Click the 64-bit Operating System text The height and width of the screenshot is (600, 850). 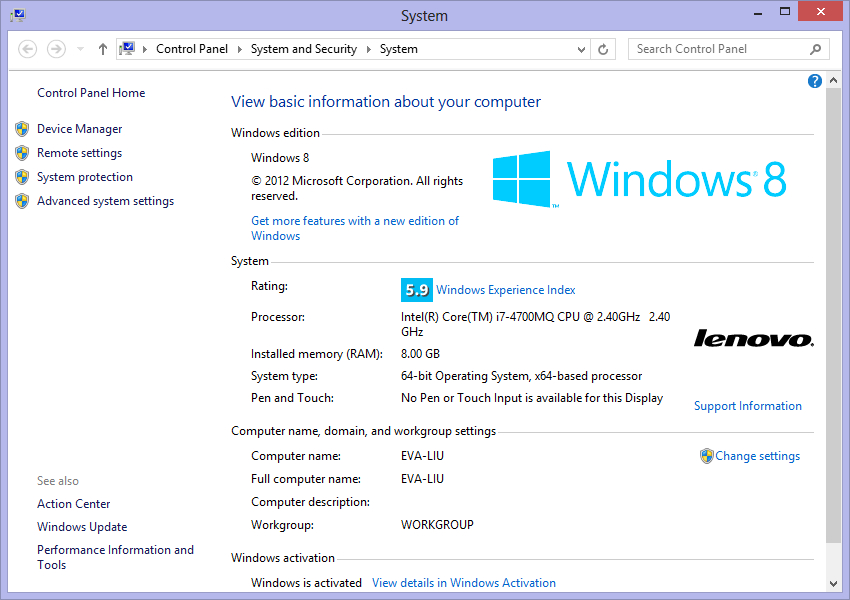[x=521, y=376]
